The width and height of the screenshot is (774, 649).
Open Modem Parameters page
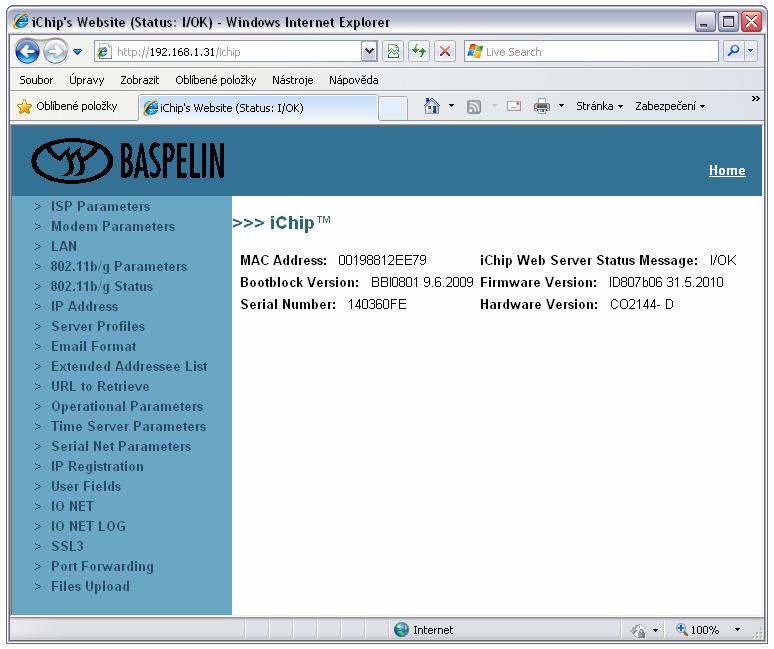click(113, 227)
